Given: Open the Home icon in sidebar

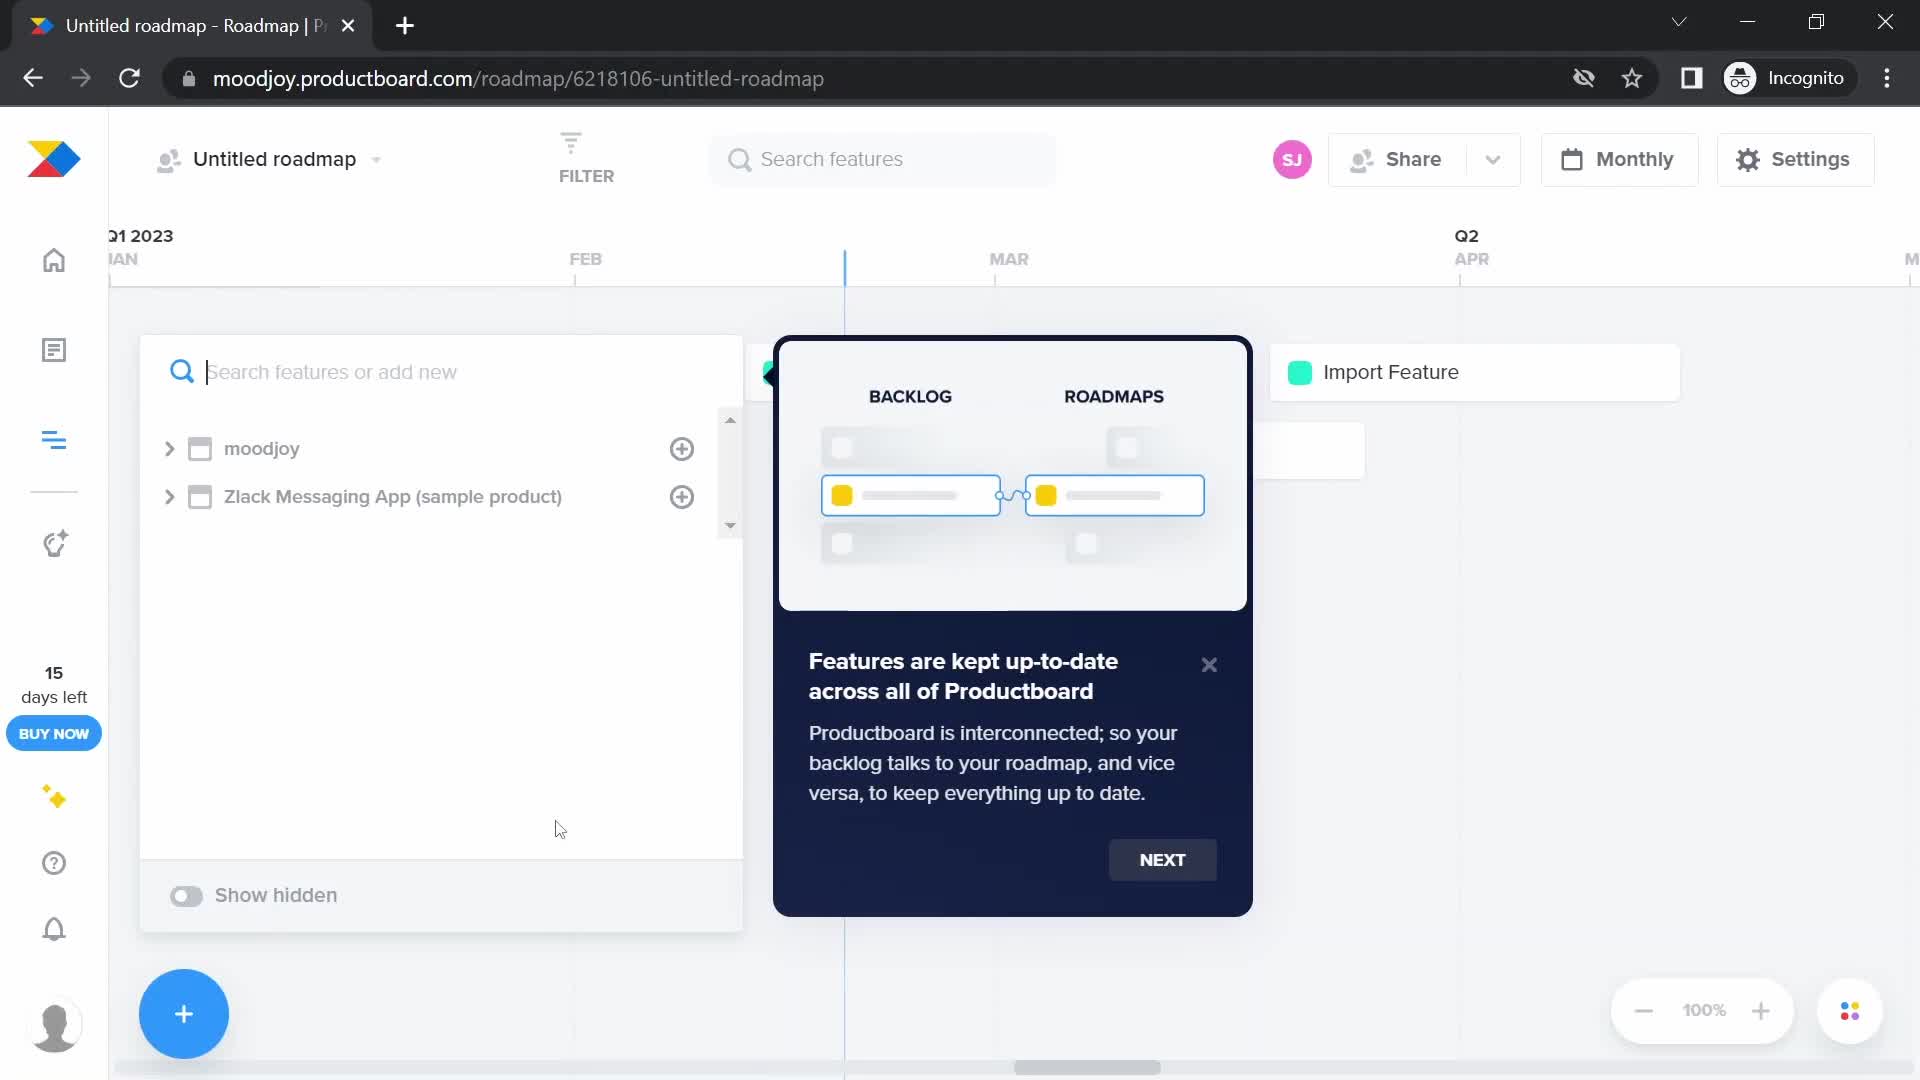Looking at the screenshot, I should pos(54,260).
